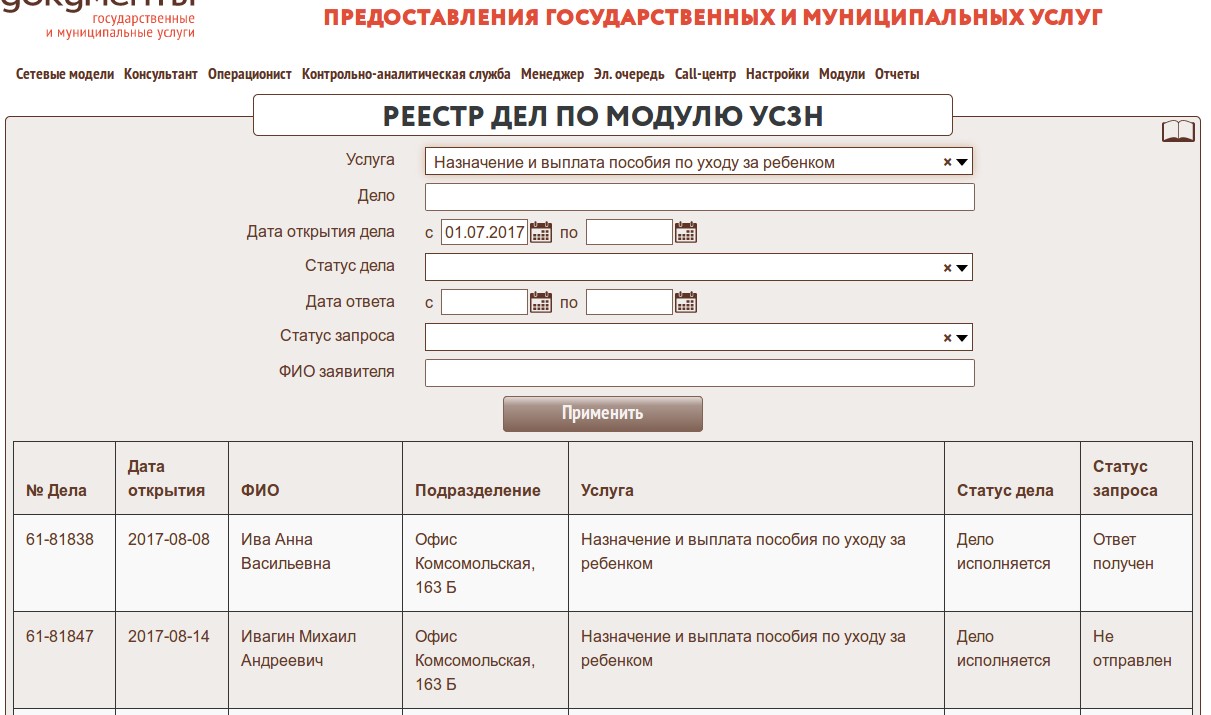1211x715 pixels.
Task: Expand the Услуга dropdown
Action: point(962,162)
